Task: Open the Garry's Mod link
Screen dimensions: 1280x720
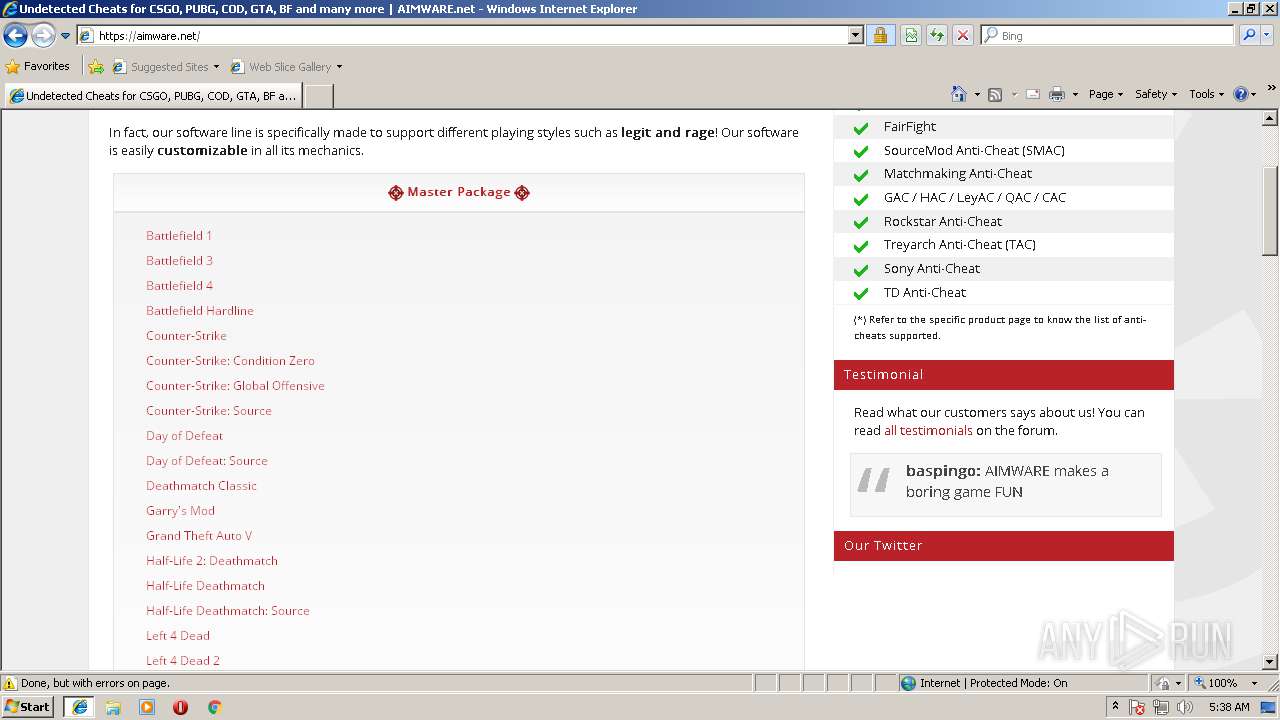Action: tap(180, 511)
